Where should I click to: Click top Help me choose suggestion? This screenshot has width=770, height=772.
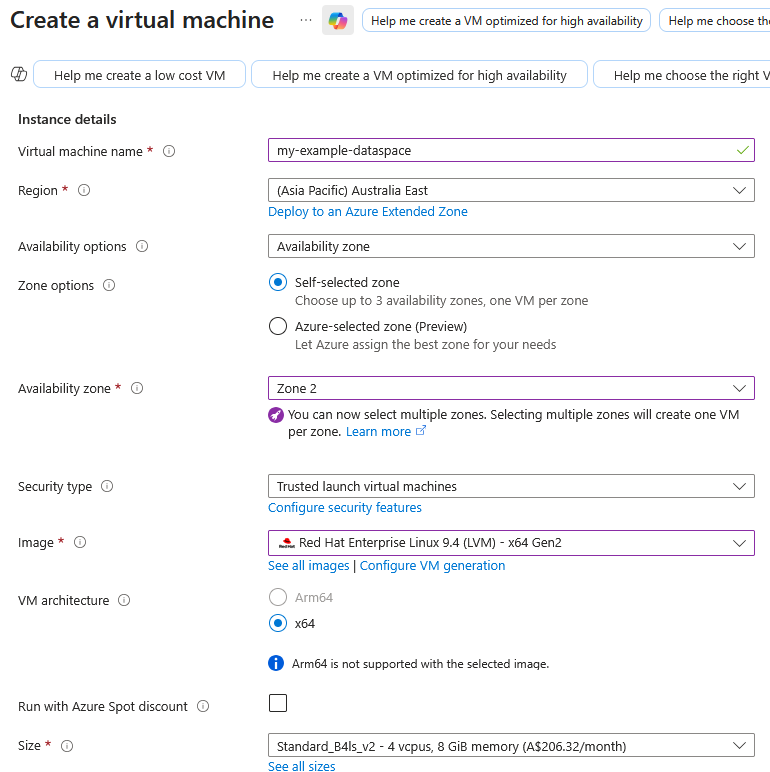coord(715,21)
